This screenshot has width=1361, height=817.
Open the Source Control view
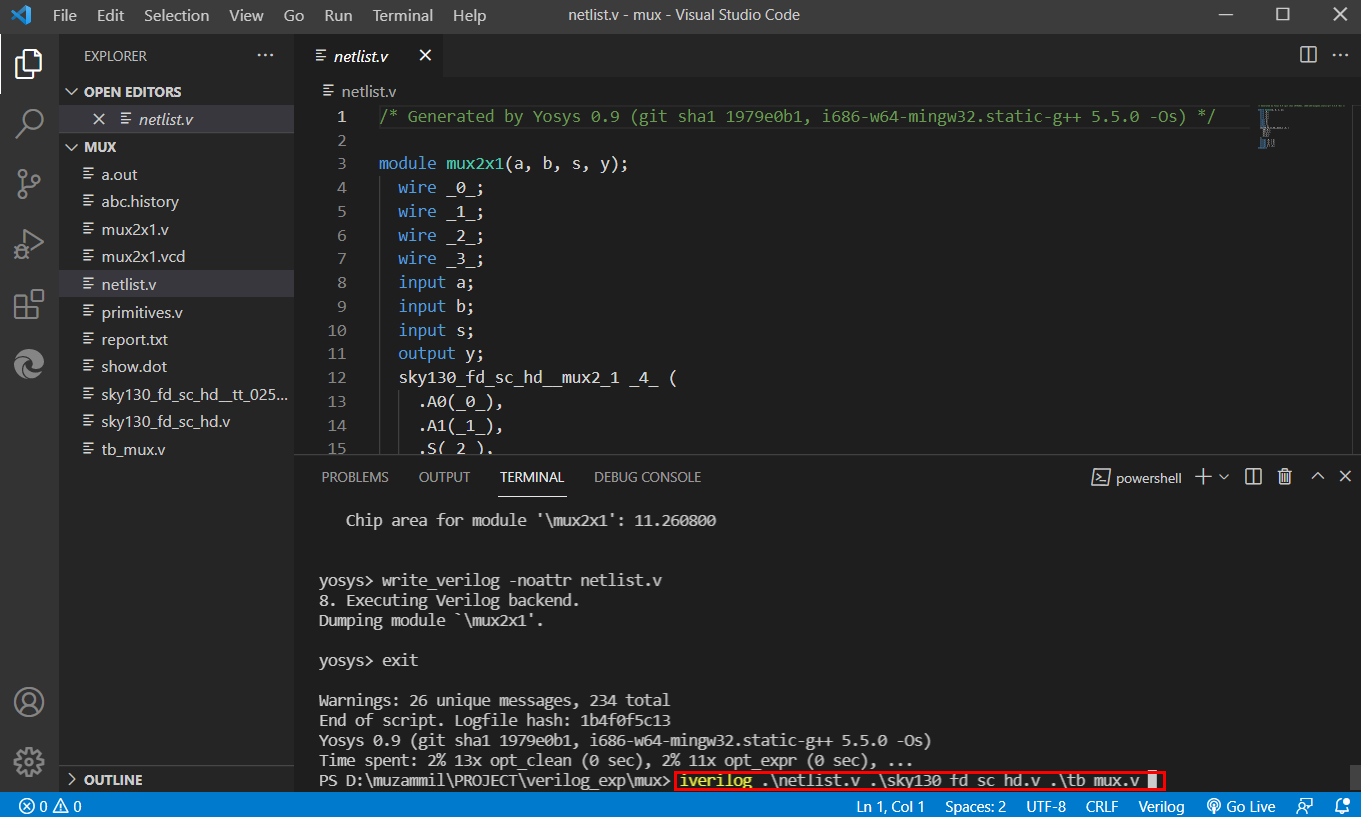(x=29, y=183)
